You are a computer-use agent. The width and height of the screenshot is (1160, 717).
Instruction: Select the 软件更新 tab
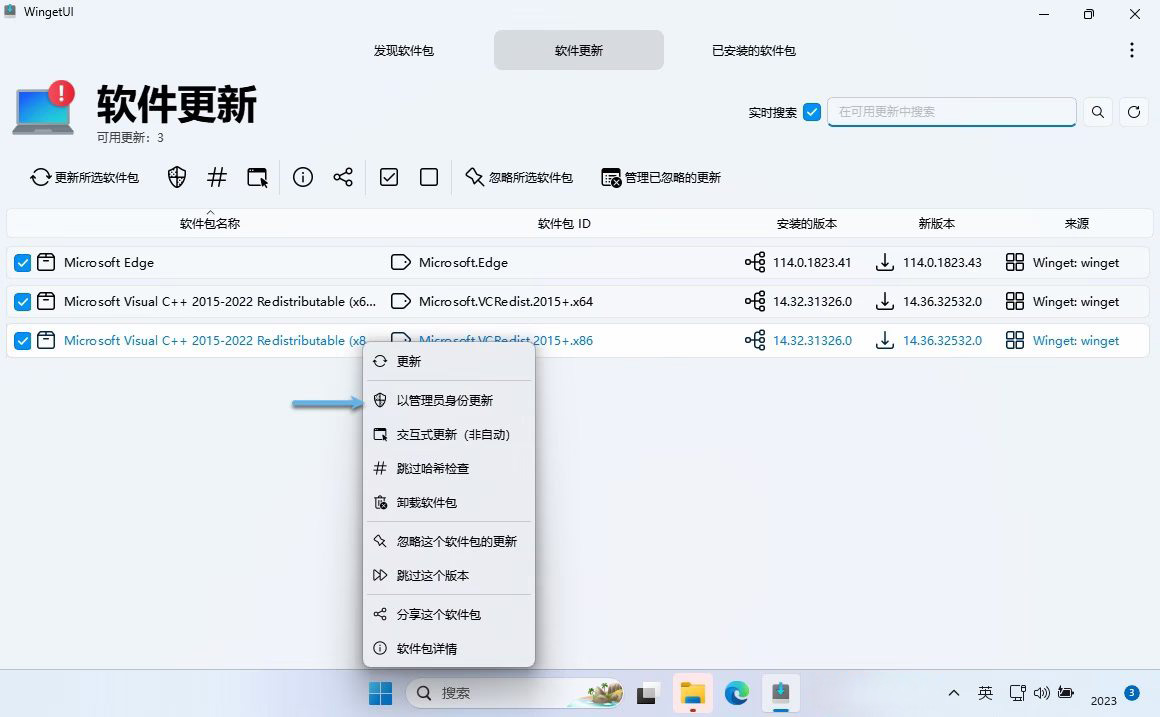click(579, 50)
